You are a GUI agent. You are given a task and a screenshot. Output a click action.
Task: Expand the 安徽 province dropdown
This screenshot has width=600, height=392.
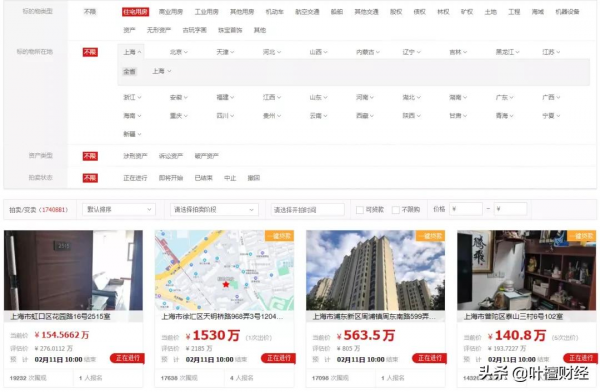click(x=179, y=98)
